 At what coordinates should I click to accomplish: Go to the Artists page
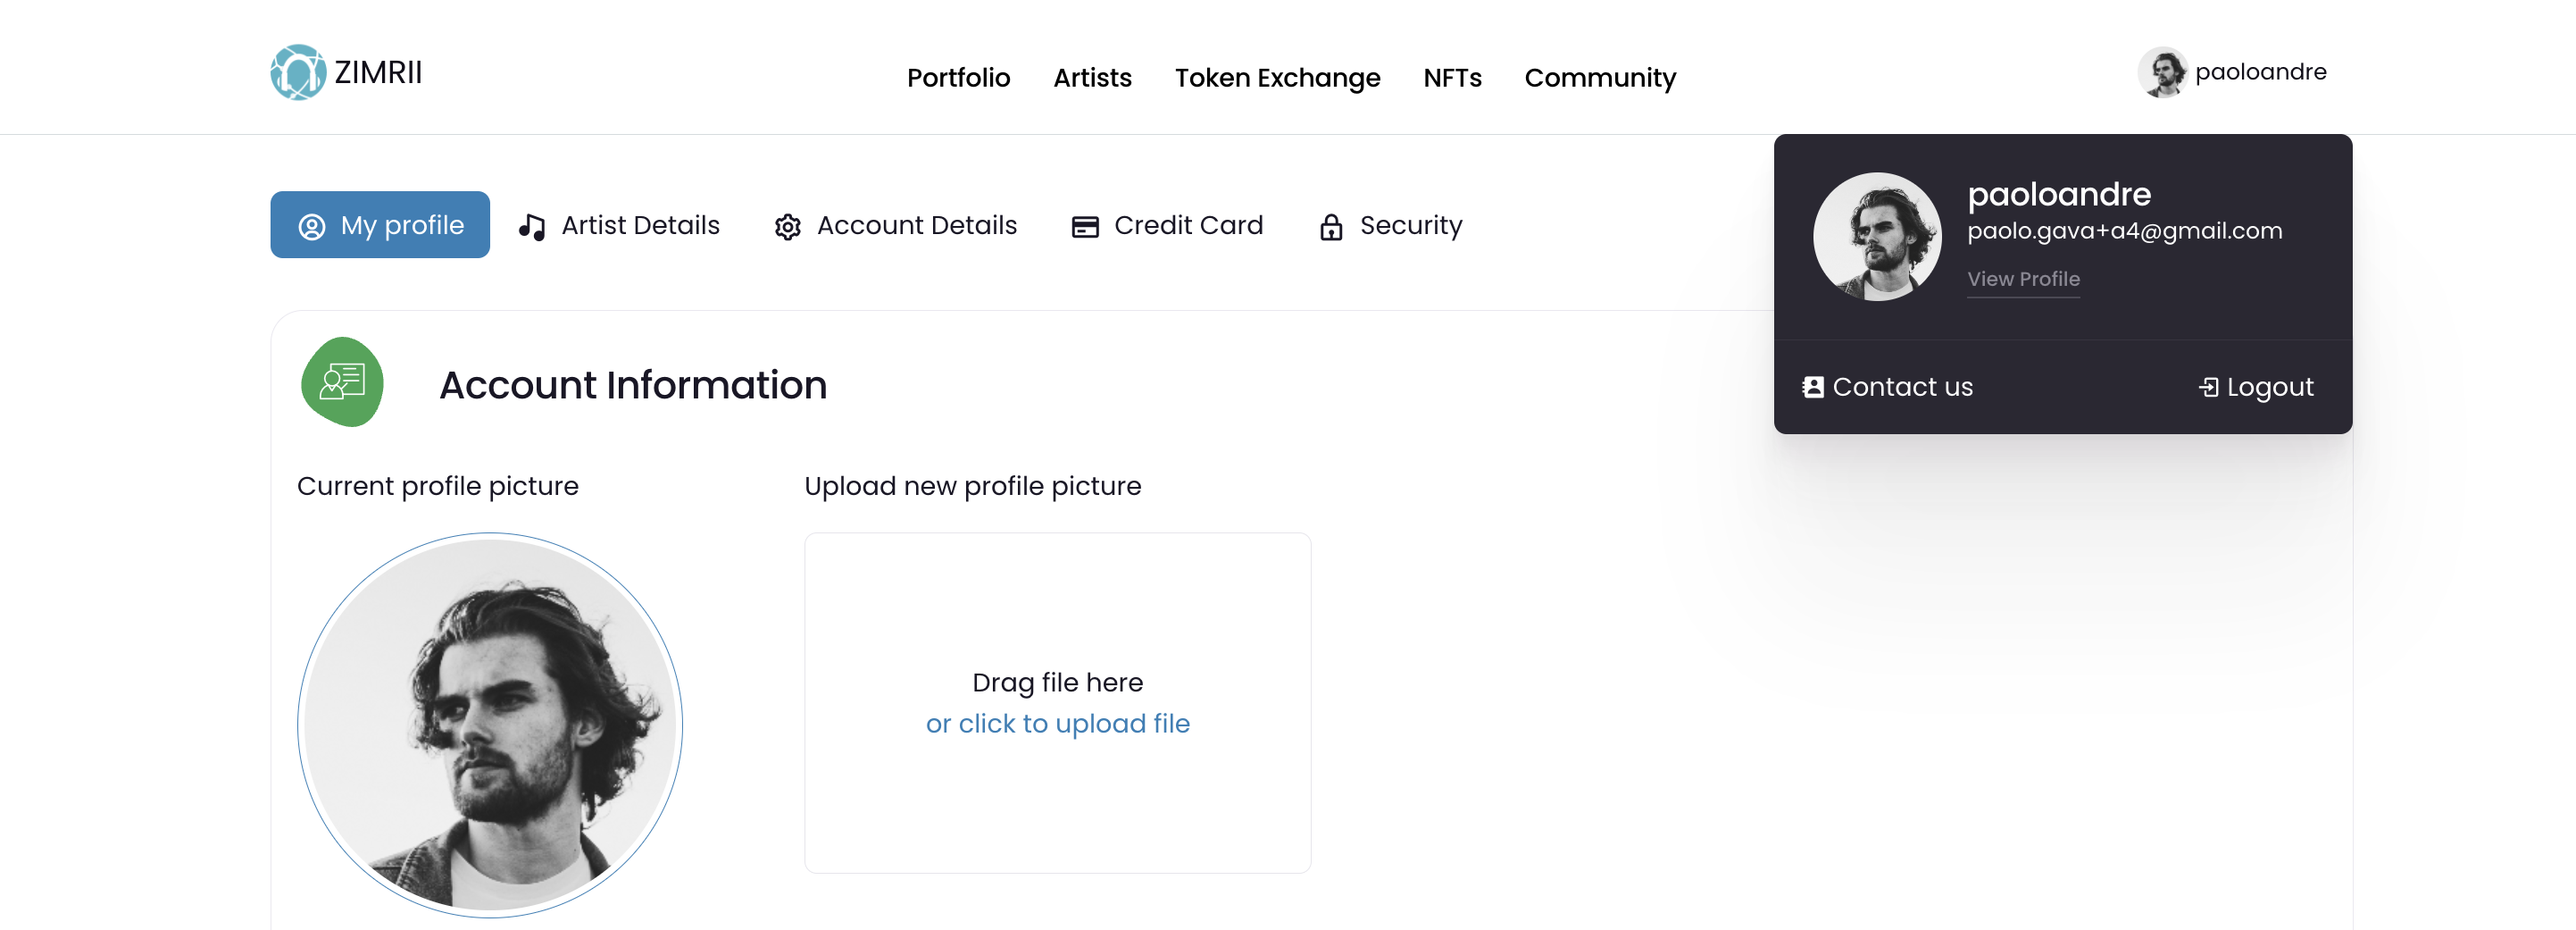[x=1092, y=78]
